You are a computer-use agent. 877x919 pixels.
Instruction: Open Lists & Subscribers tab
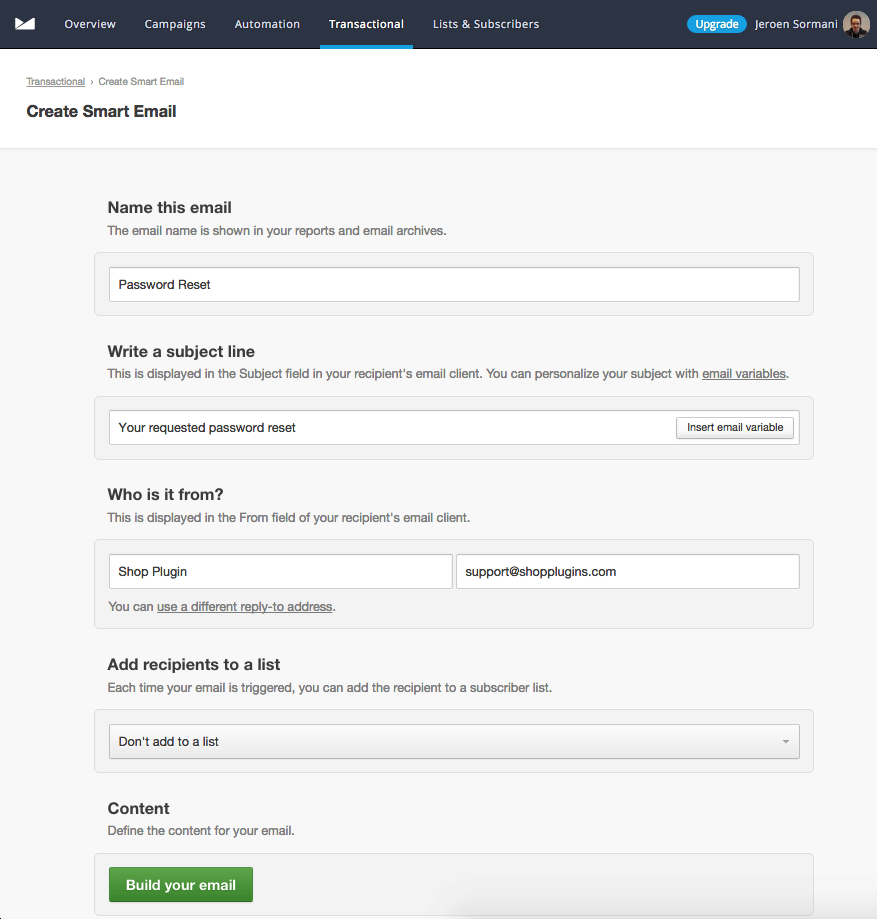(x=485, y=24)
